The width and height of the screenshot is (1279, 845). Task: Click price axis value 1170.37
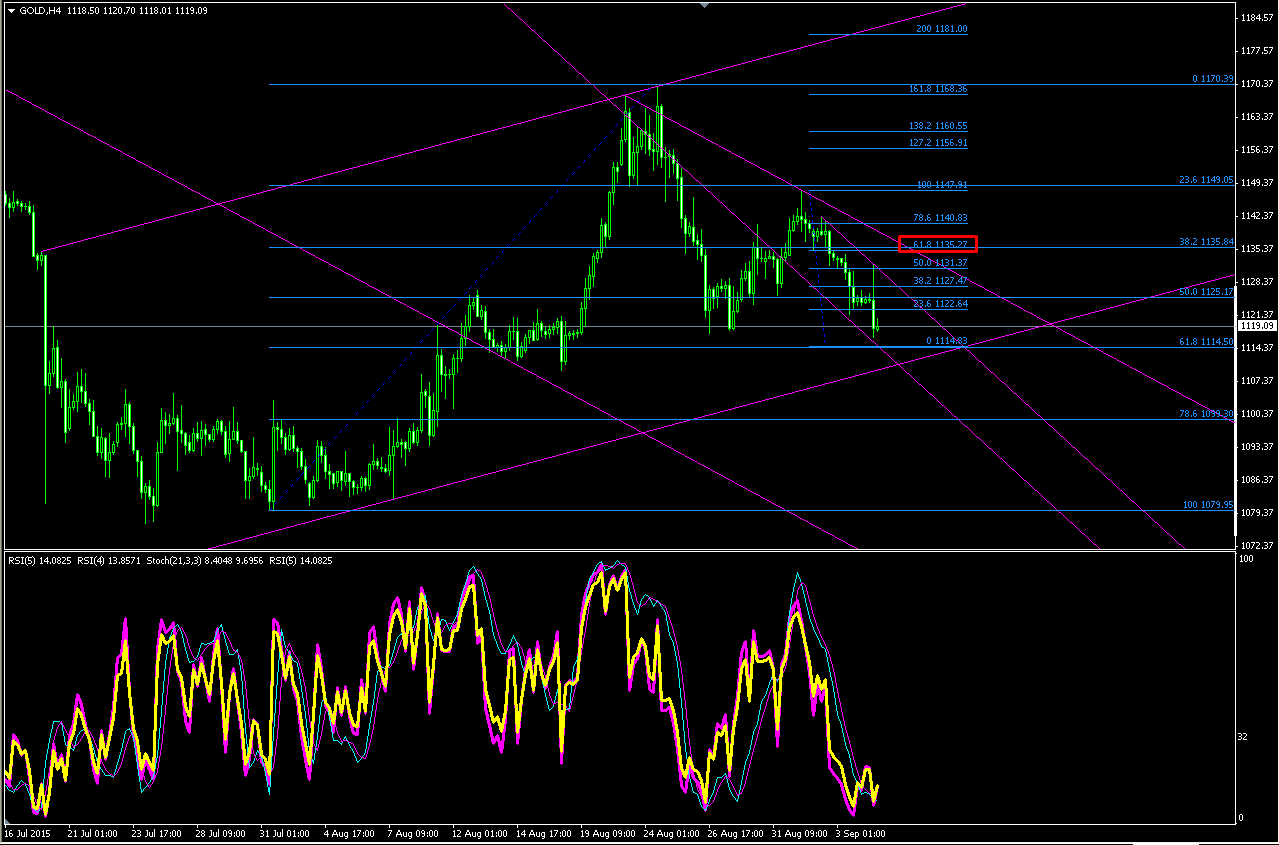(x=1255, y=83)
